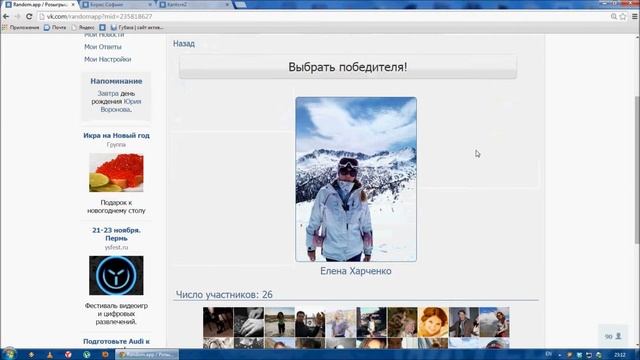Screen dimensions: 640x360
Task: Open Мои Настройки in sidebar
Action: coord(107,59)
